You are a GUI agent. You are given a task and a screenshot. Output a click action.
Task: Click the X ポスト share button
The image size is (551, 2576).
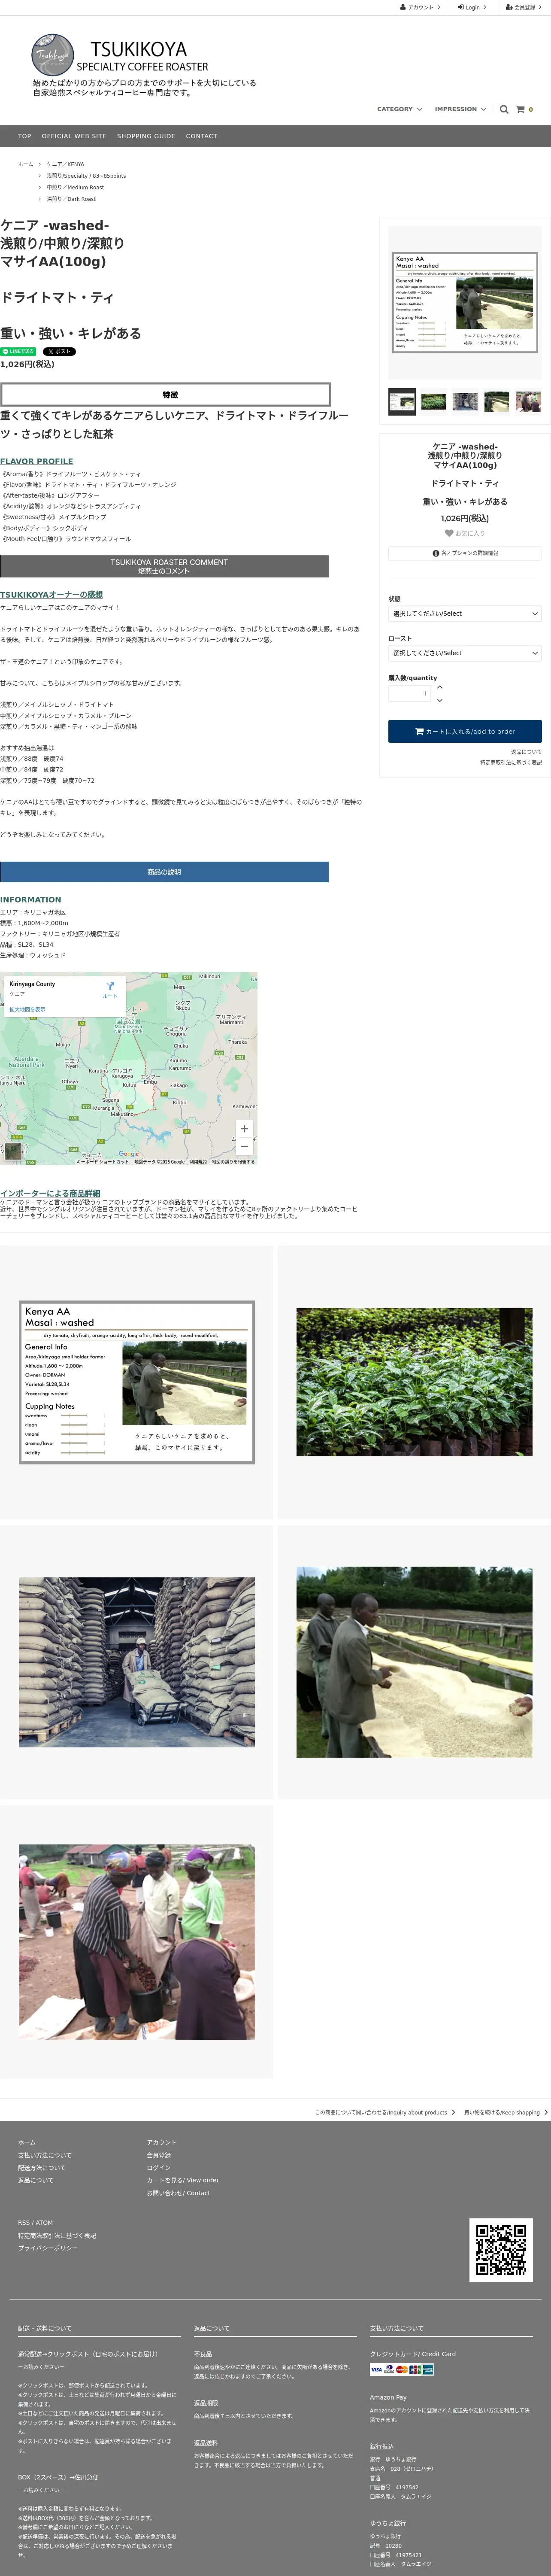[x=59, y=352]
